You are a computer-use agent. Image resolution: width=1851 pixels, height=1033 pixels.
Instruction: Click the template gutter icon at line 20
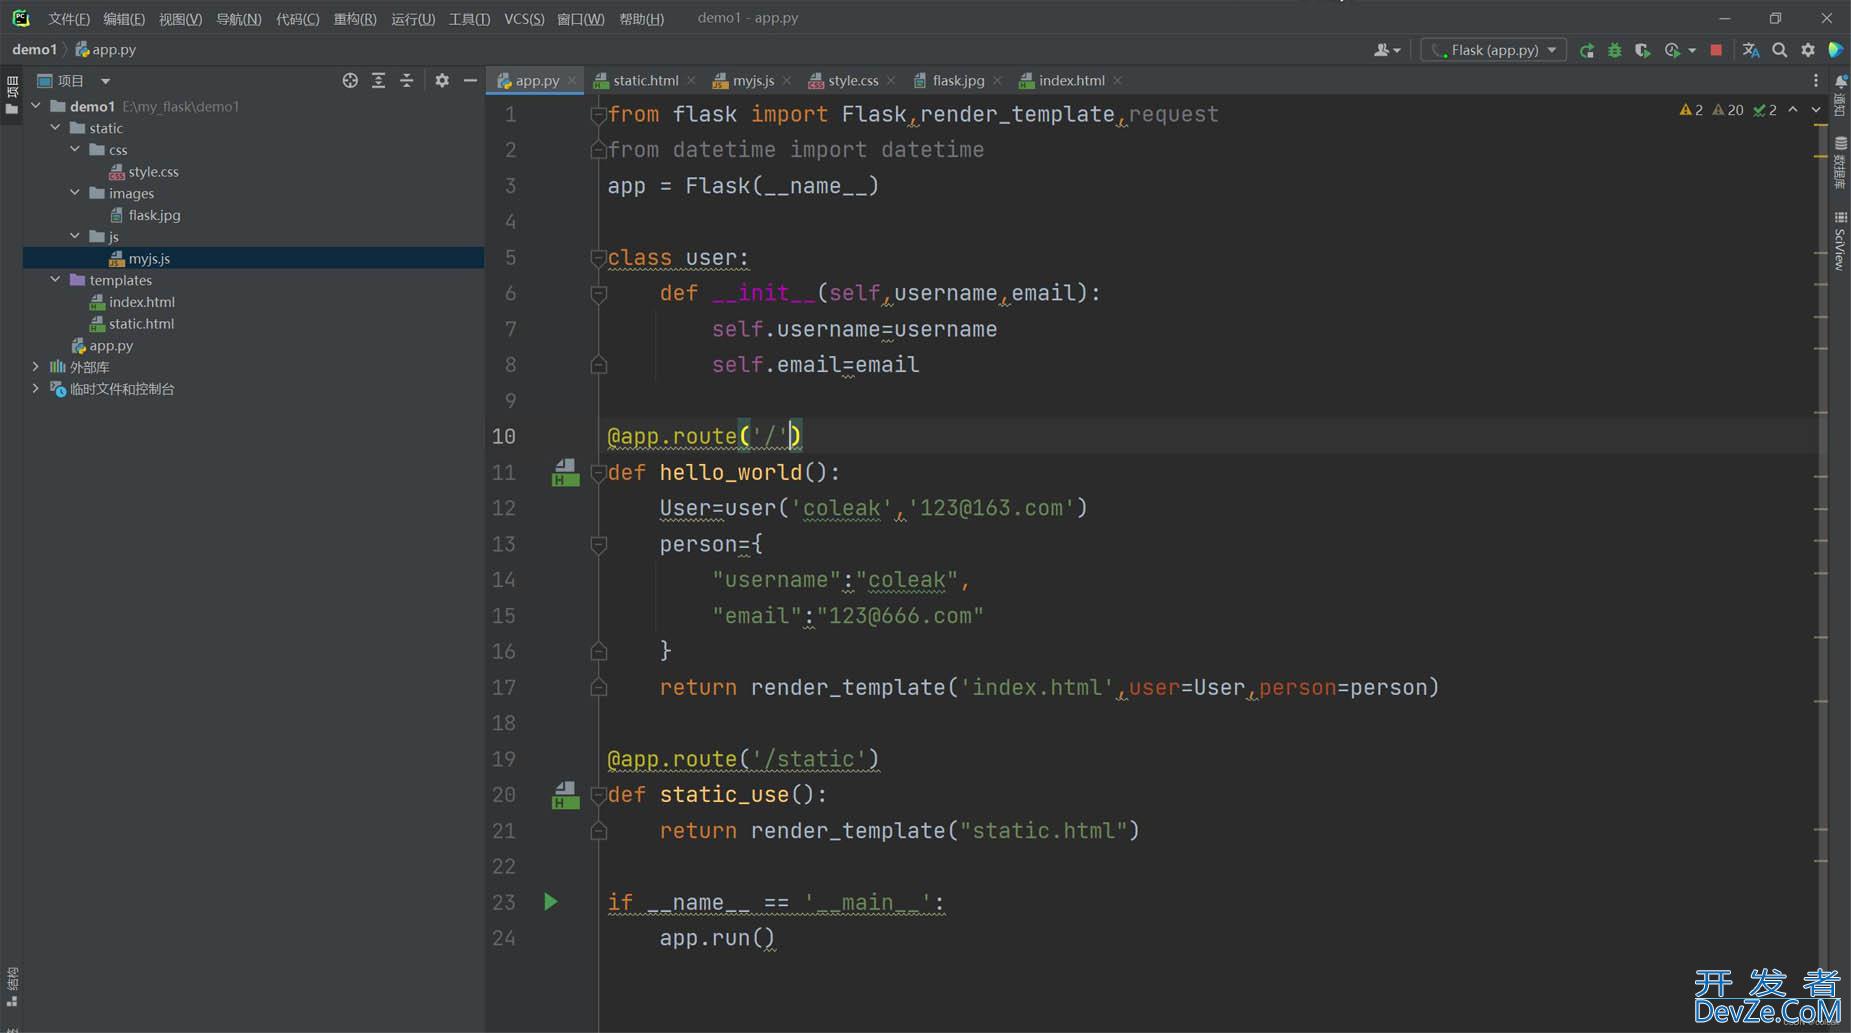(565, 795)
